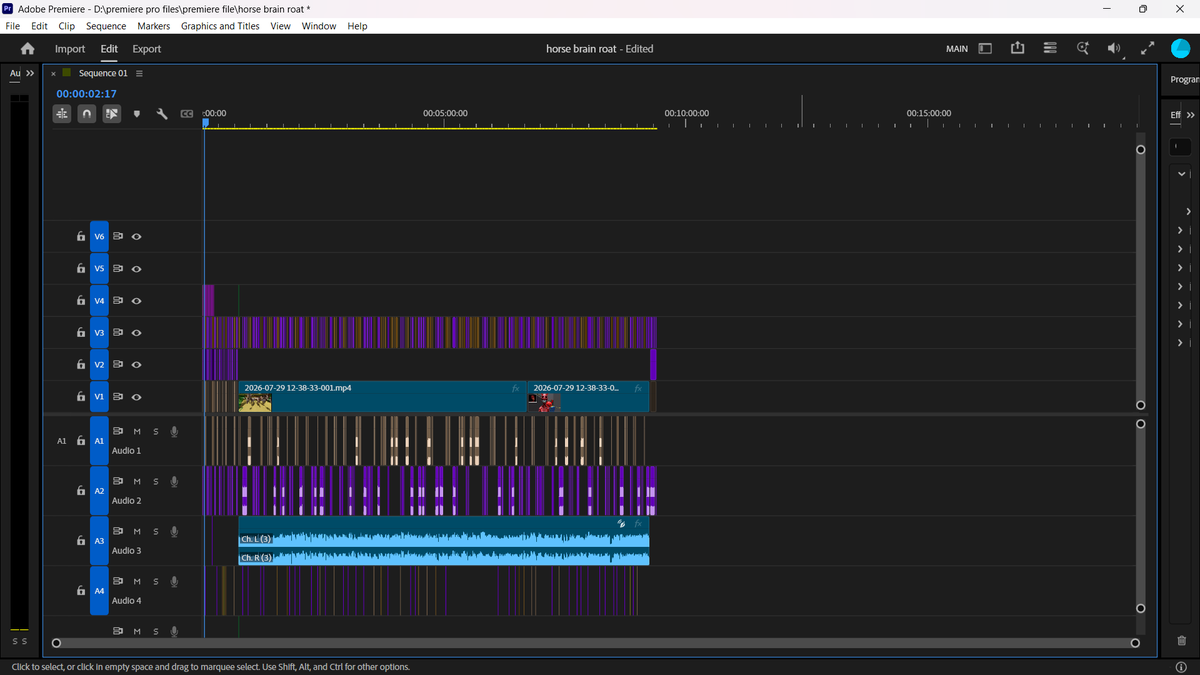1200x675 pixels.
Task: Switch to the Export tab
Action: (147, 48)
